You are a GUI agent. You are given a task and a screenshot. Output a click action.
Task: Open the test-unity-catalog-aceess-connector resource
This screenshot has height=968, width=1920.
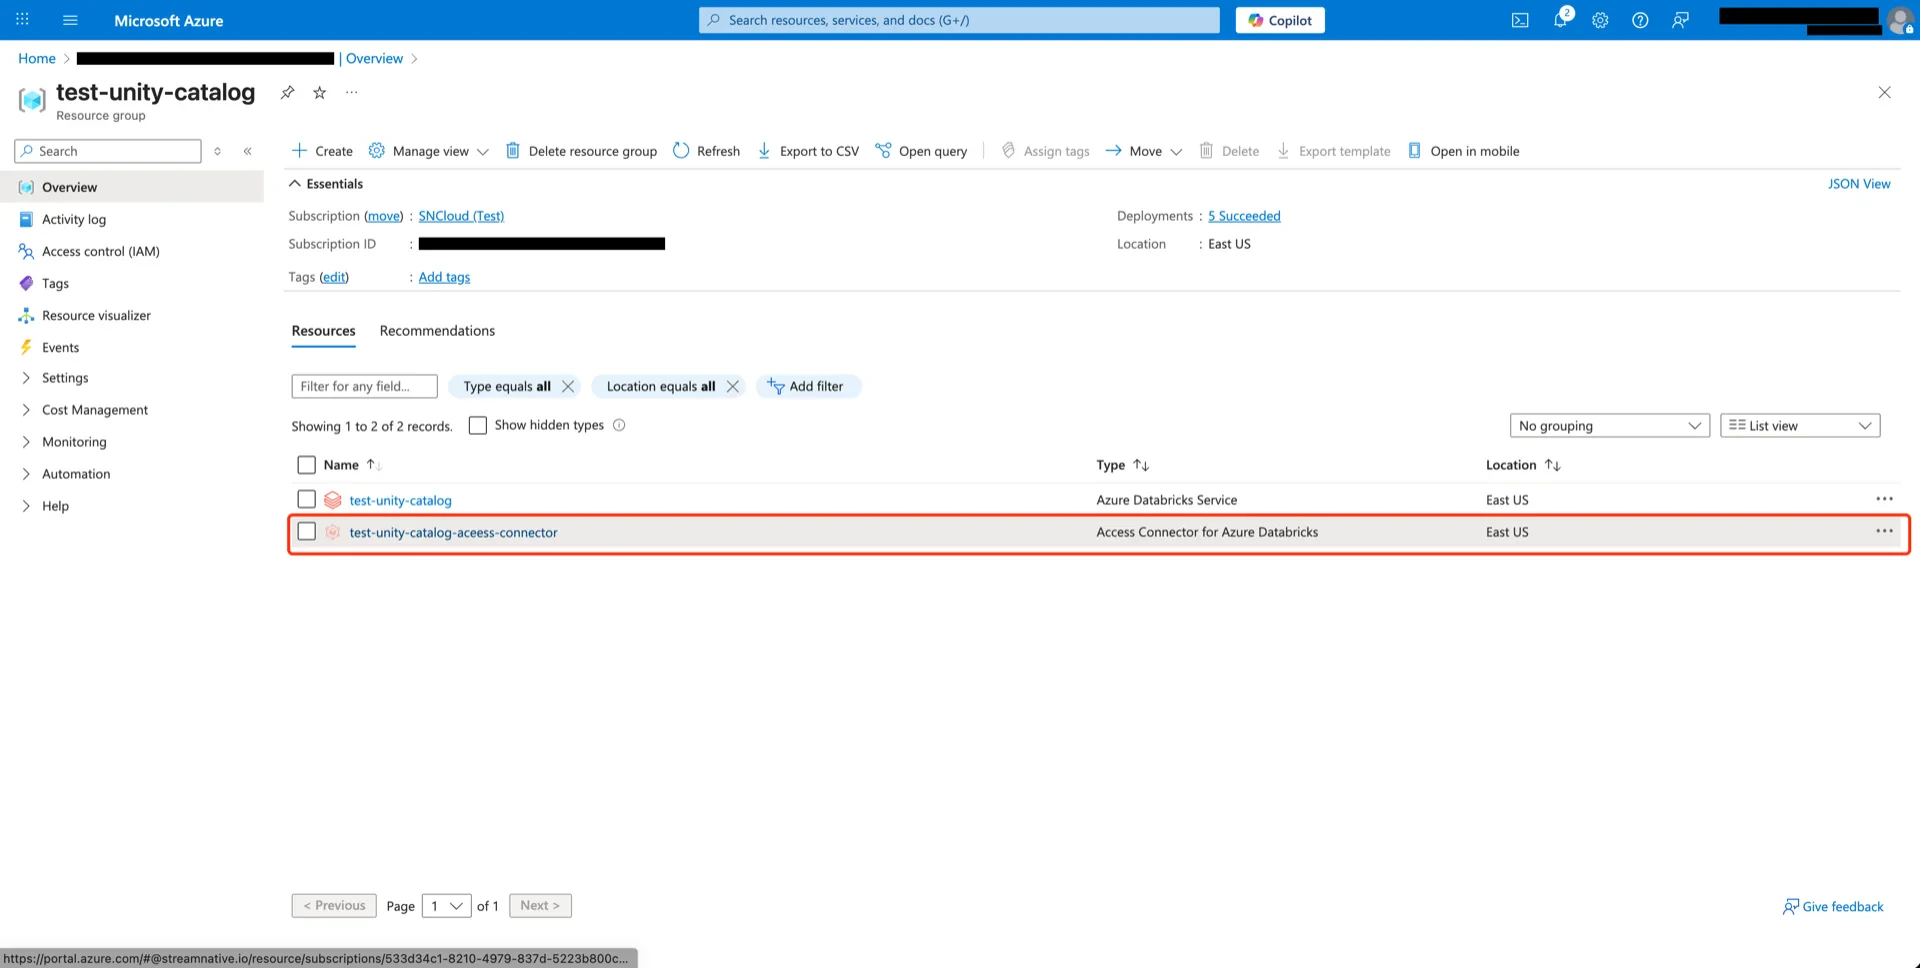pyautogui.click(x=453, y=532)
